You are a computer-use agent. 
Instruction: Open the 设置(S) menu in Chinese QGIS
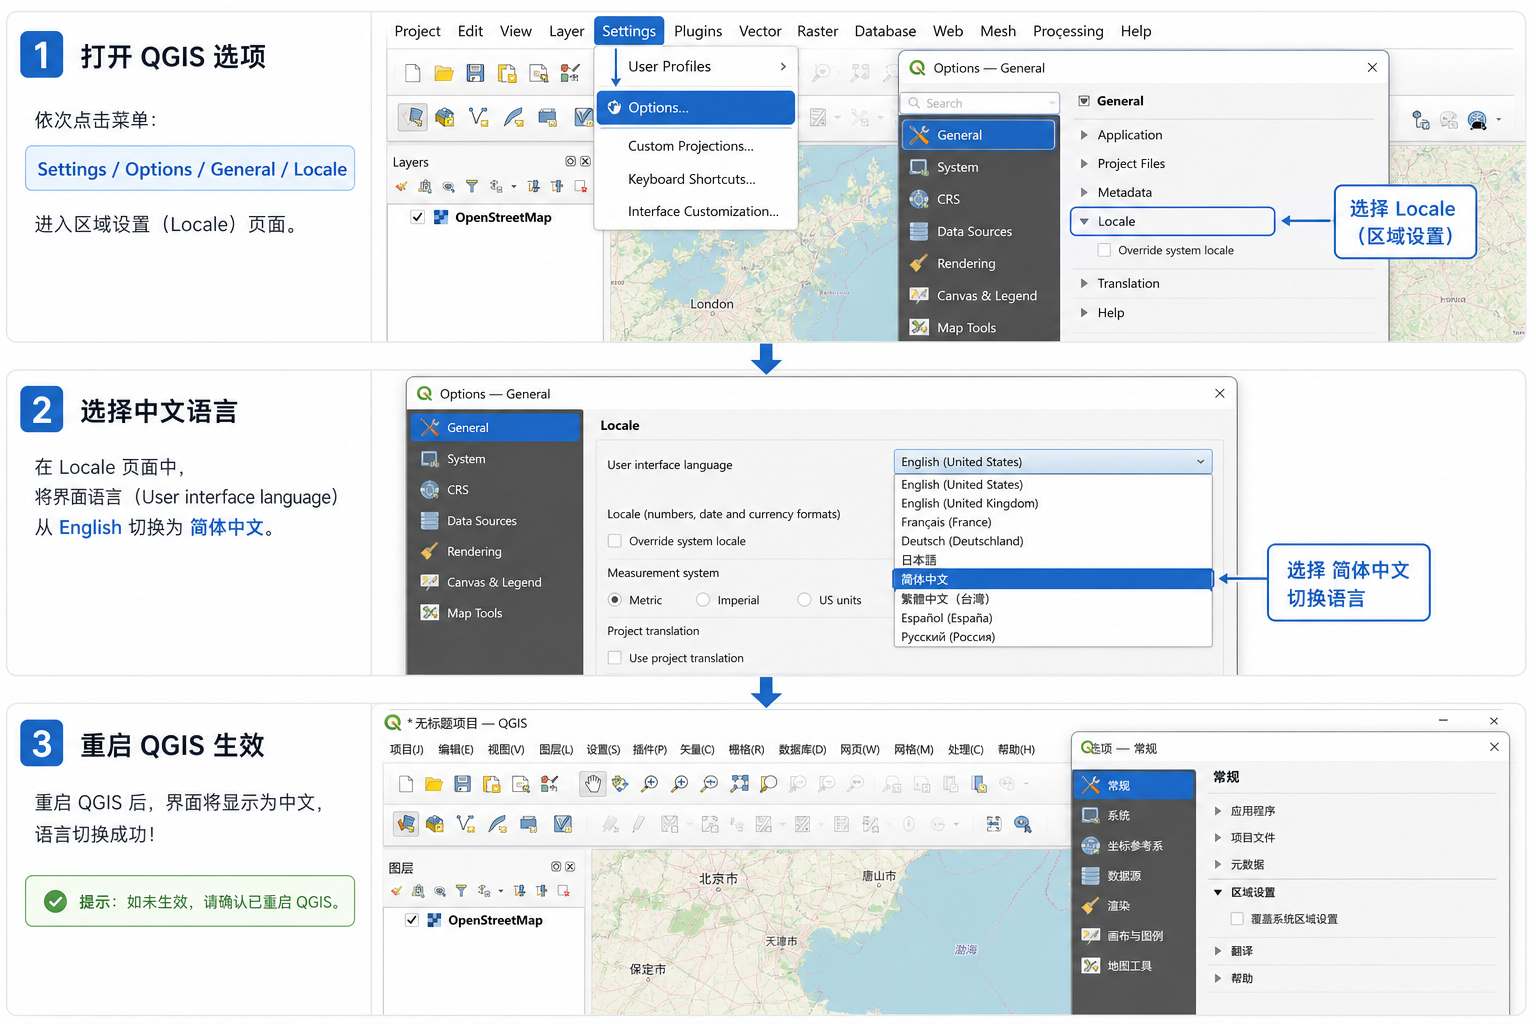click(603, 749)
